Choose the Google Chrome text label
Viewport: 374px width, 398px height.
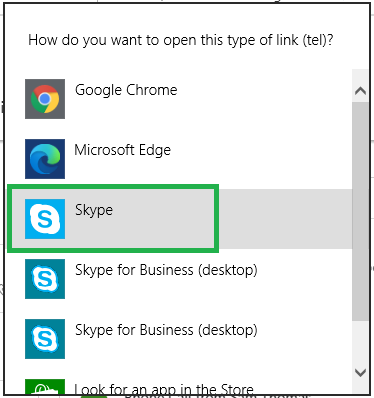[126, 90]
